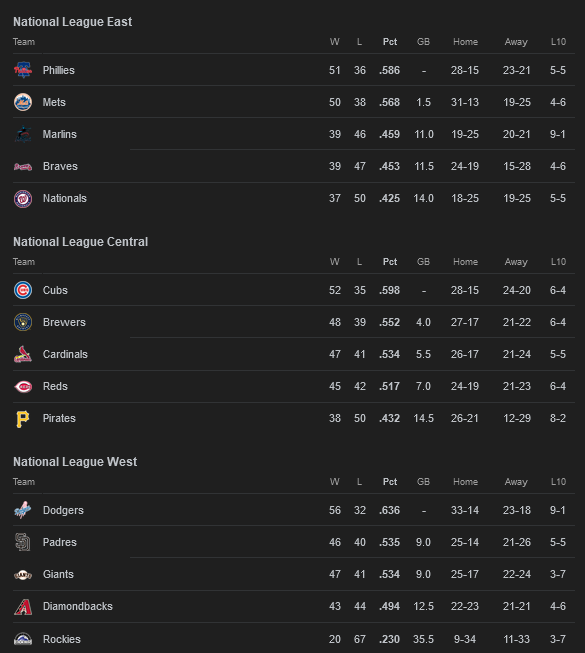The width and height of the screenshot is (585, 653).
Task: Select the Nationals team logo
Action: pyautogui.click(x=23, y=198)
